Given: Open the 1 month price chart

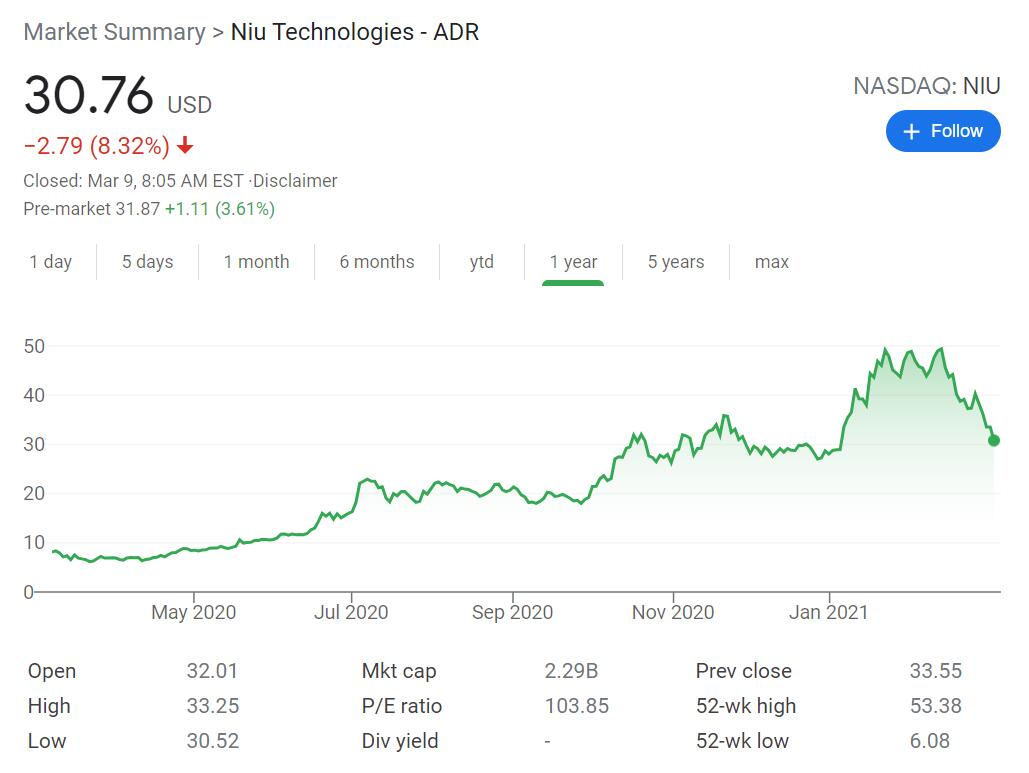Looking at the screenshot, I should click(x=257, y=262).
